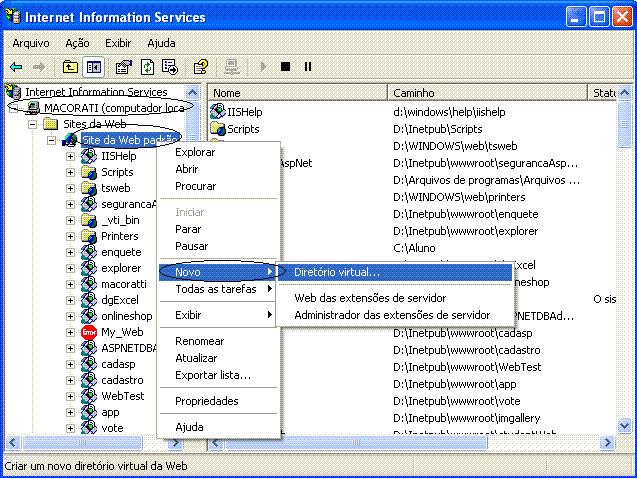Expand the My_Web tree node
637x478 pixels.
[70, 333]
